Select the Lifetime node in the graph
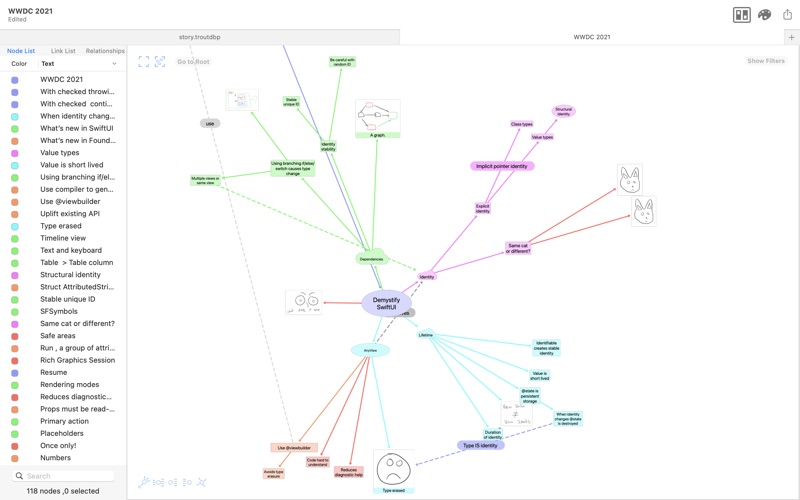This screenshot has width=800, height=500. (426, 335)
